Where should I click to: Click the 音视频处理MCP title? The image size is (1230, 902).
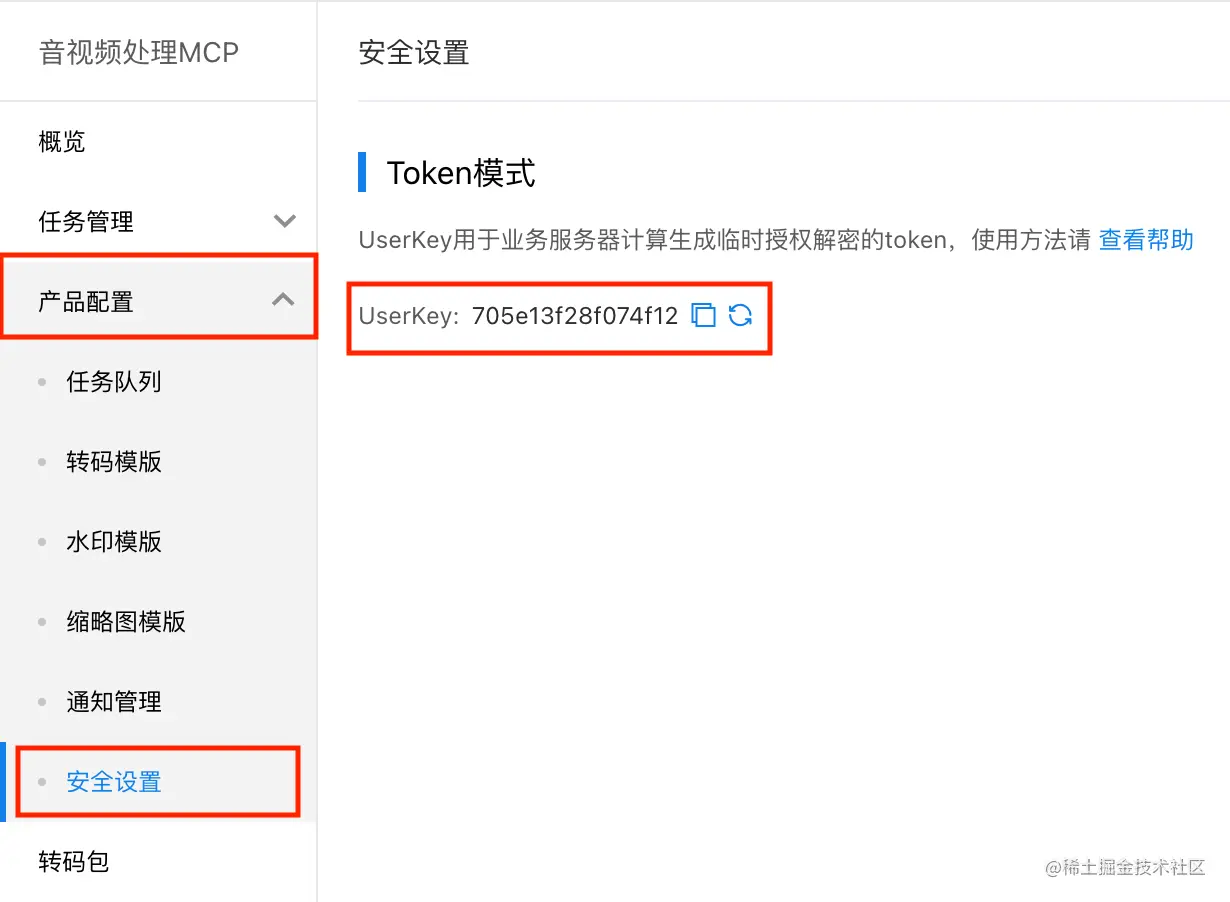[x=137, y=51]
